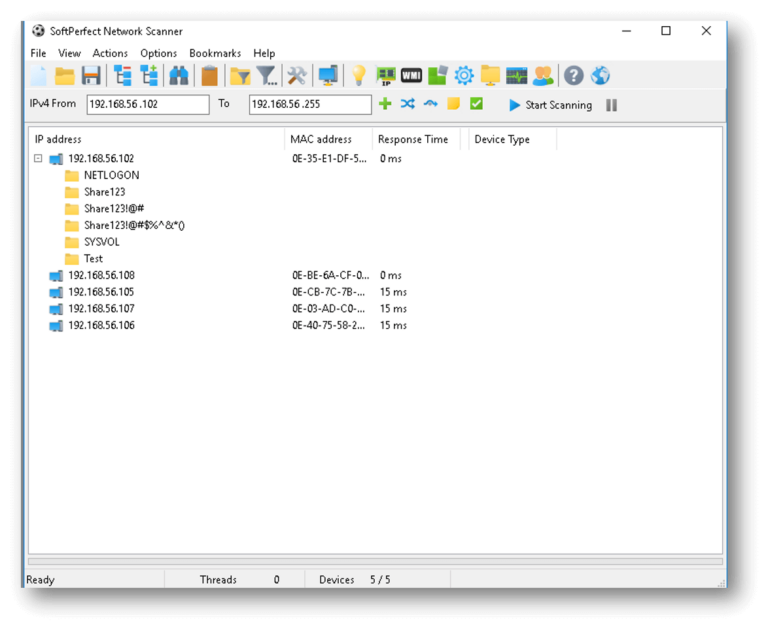Image resolution: width=768 pixels, height=629 pixels.
Task: Click the Devices 5 / 5 status
Action: click(355, 580)
